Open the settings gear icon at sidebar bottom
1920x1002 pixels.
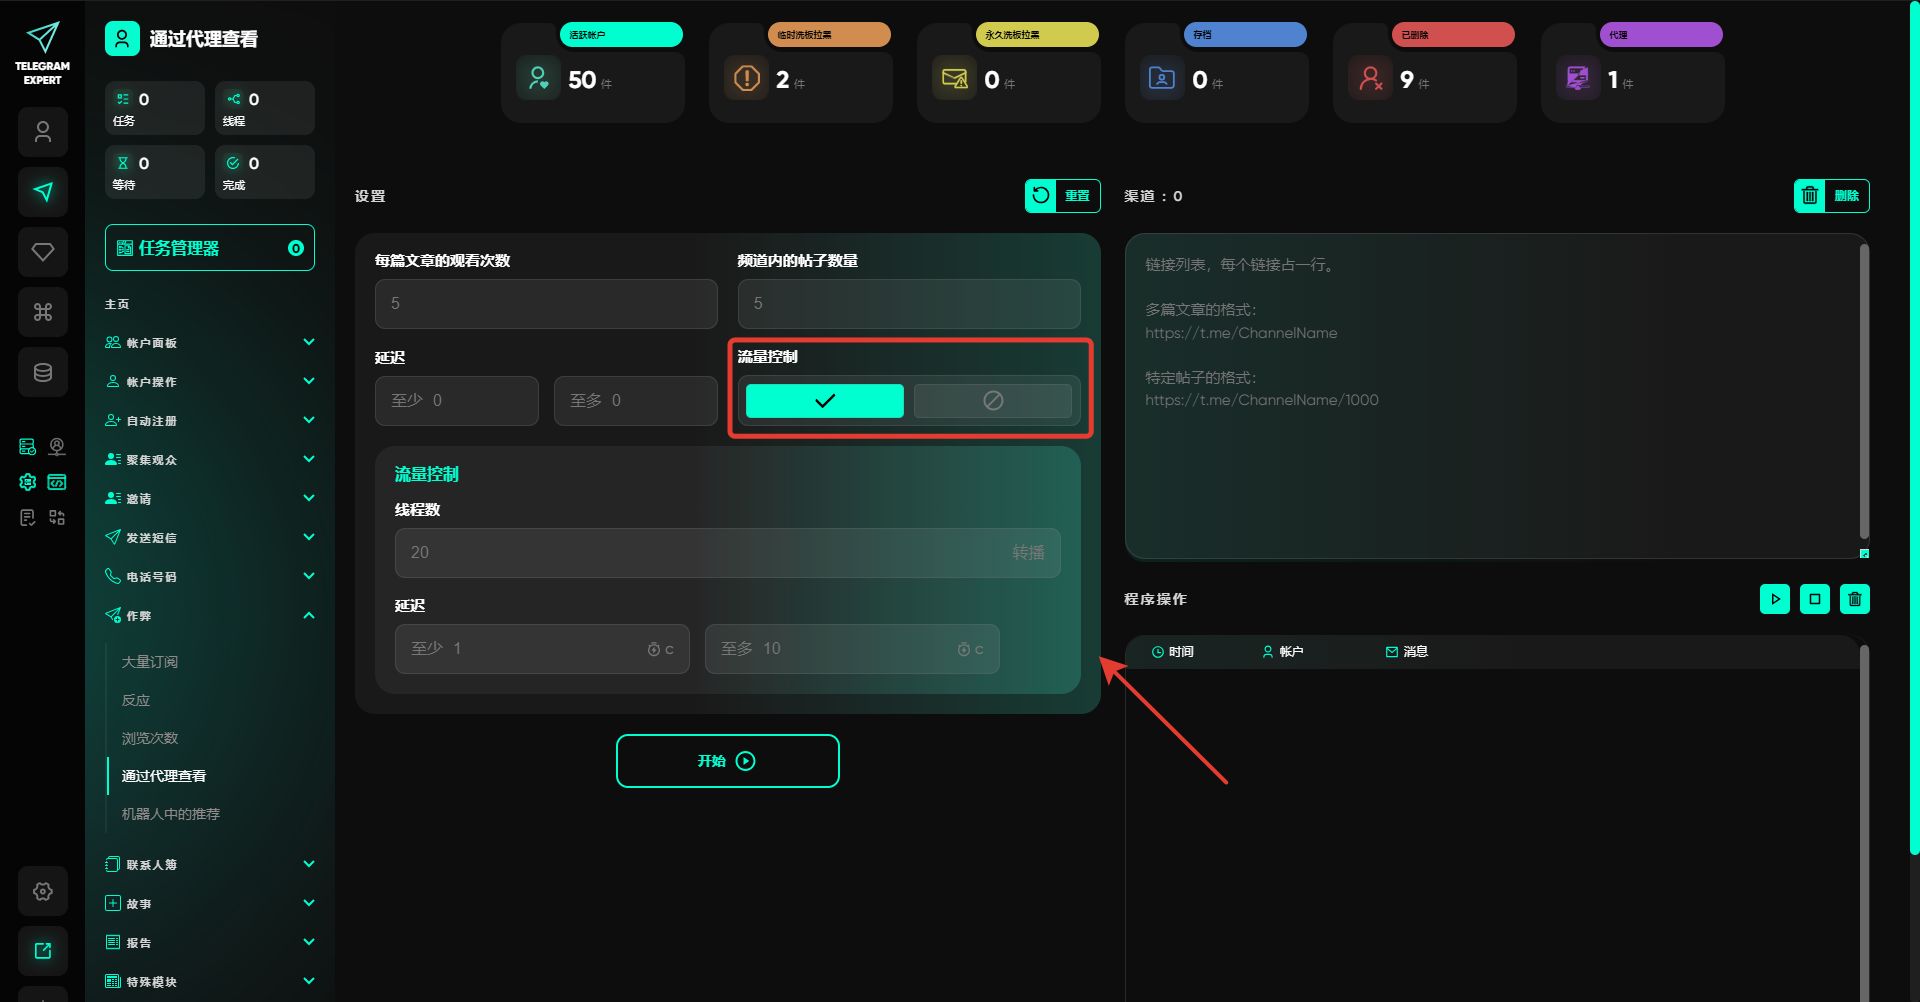pyautogui.click(x=43, y=891)
